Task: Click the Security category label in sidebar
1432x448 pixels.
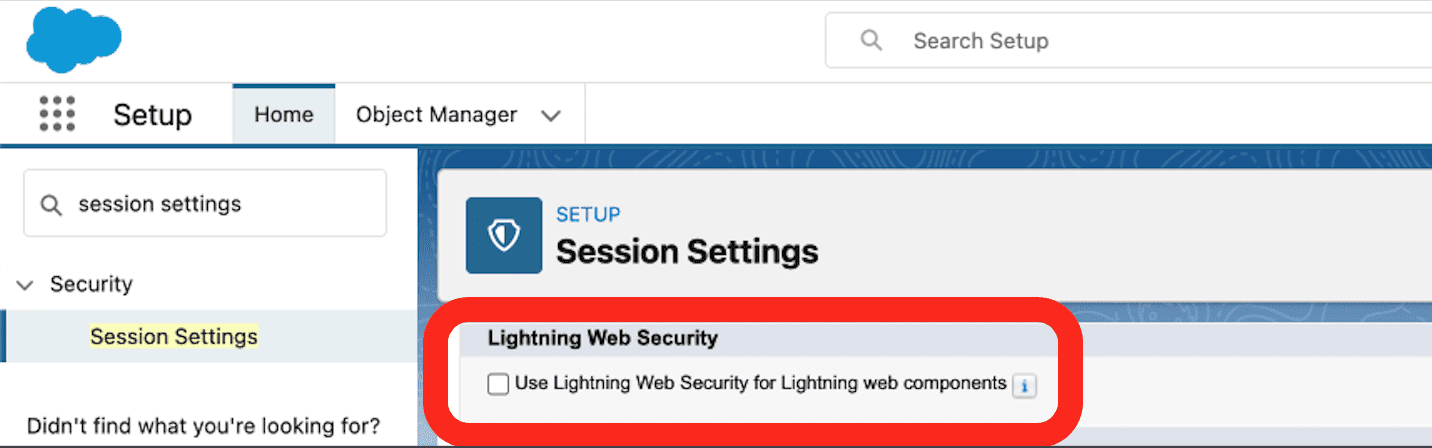Action: [x=91, y=285]
